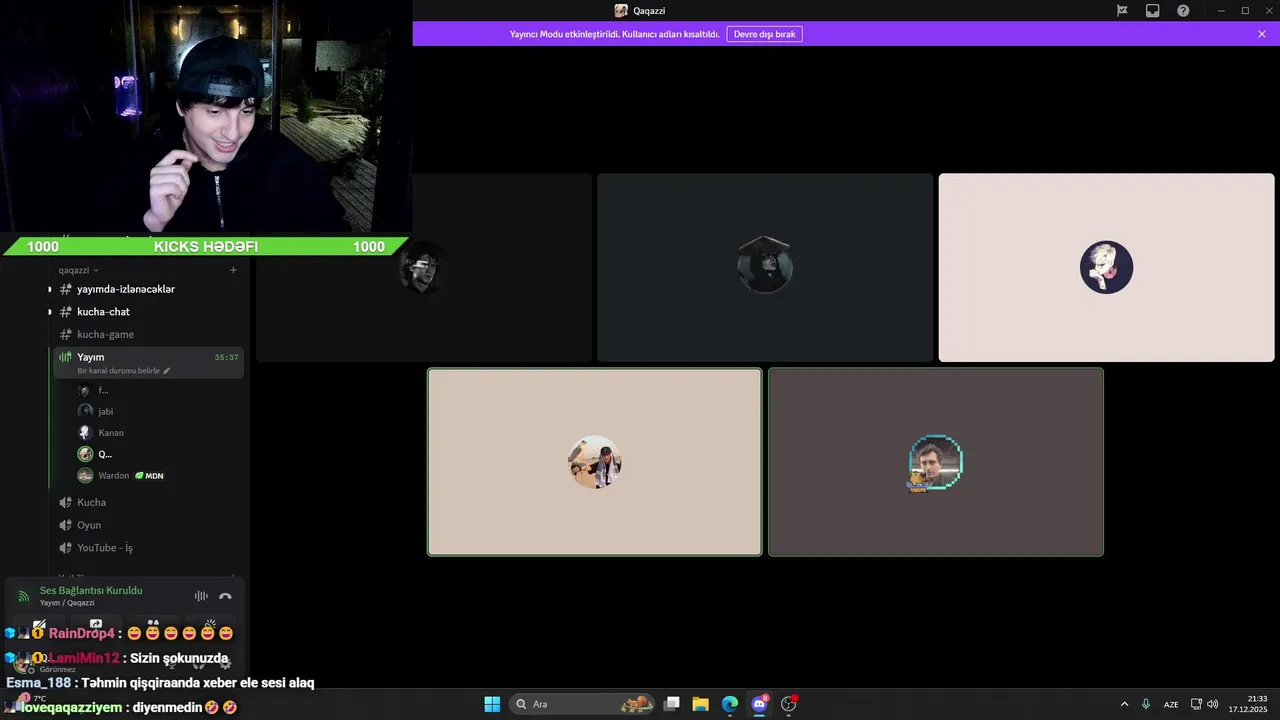Open File Explorer from taskbar
The image size is (1280, 720).
(701, 704)
